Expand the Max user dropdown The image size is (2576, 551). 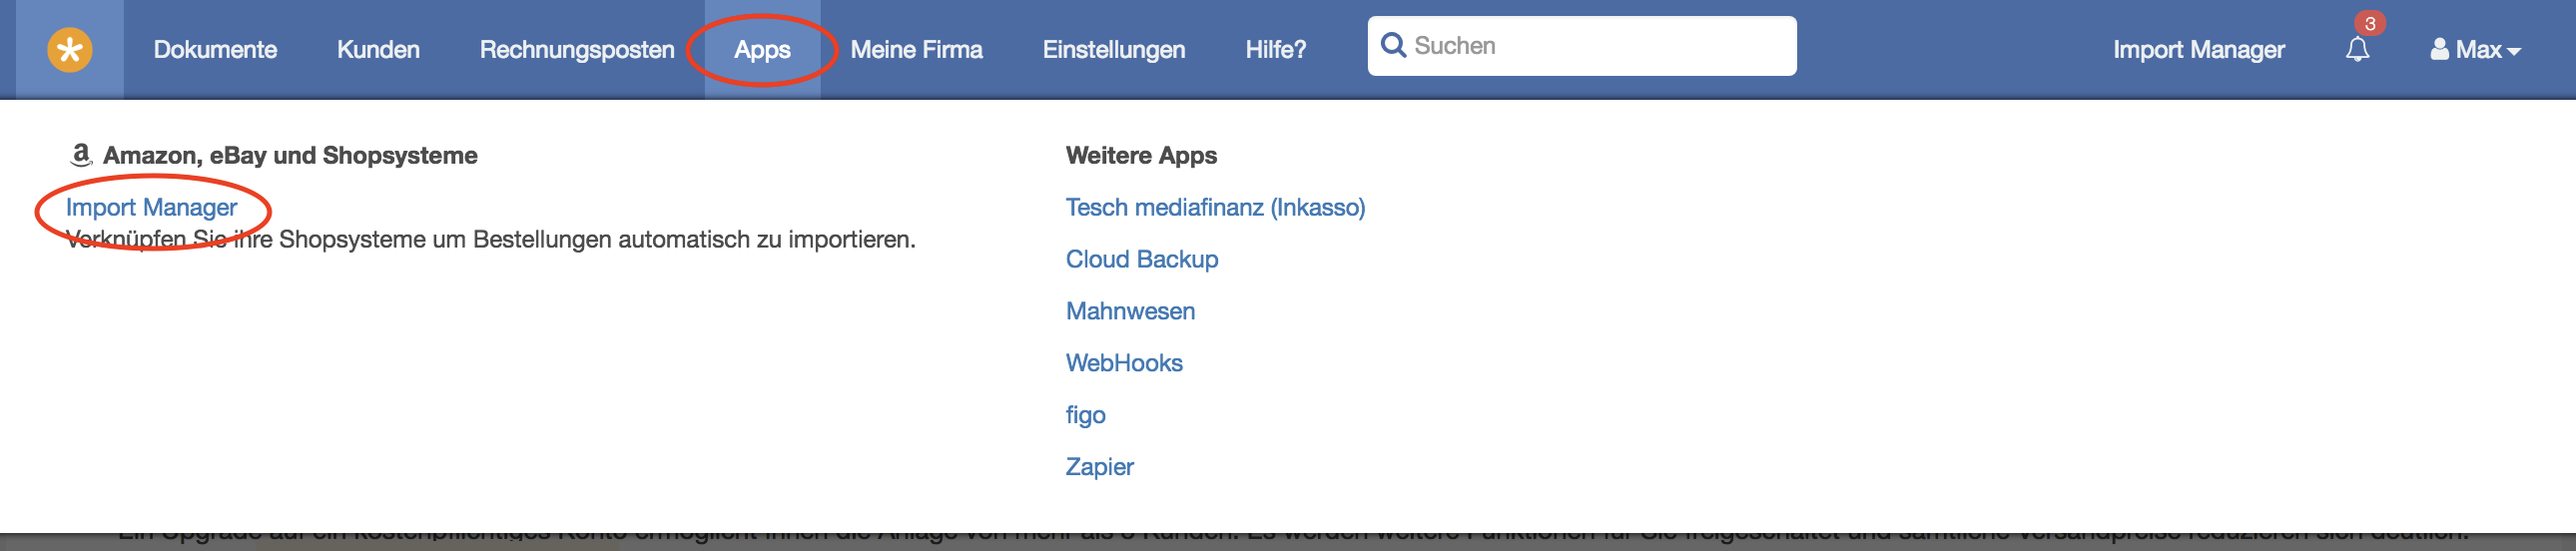(x=2476, y=49)
